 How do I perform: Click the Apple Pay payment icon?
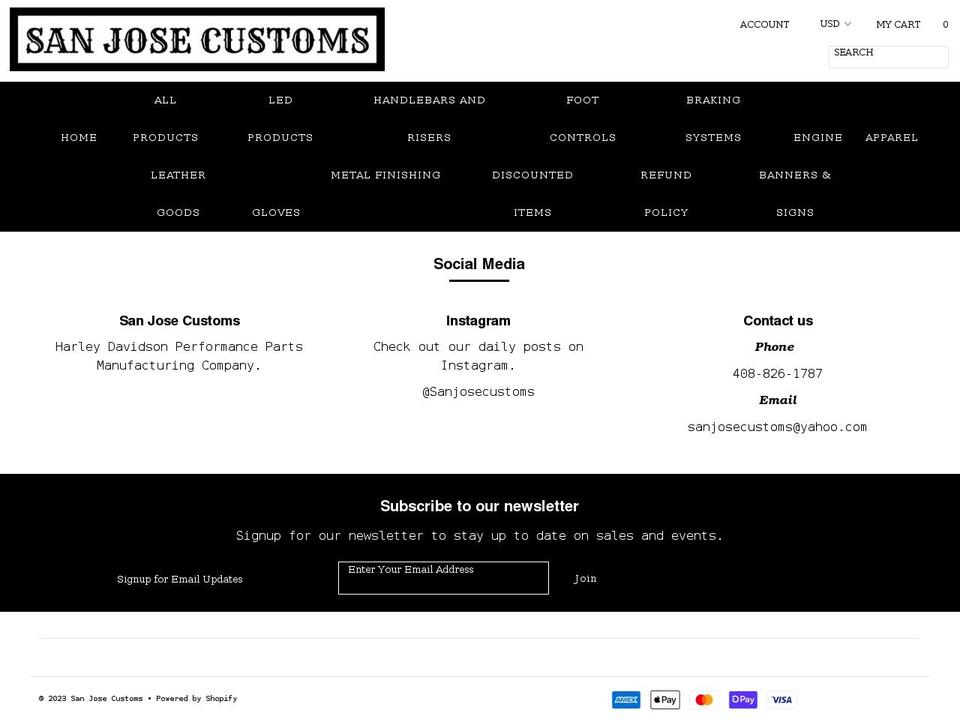click(x=665, y=699)
